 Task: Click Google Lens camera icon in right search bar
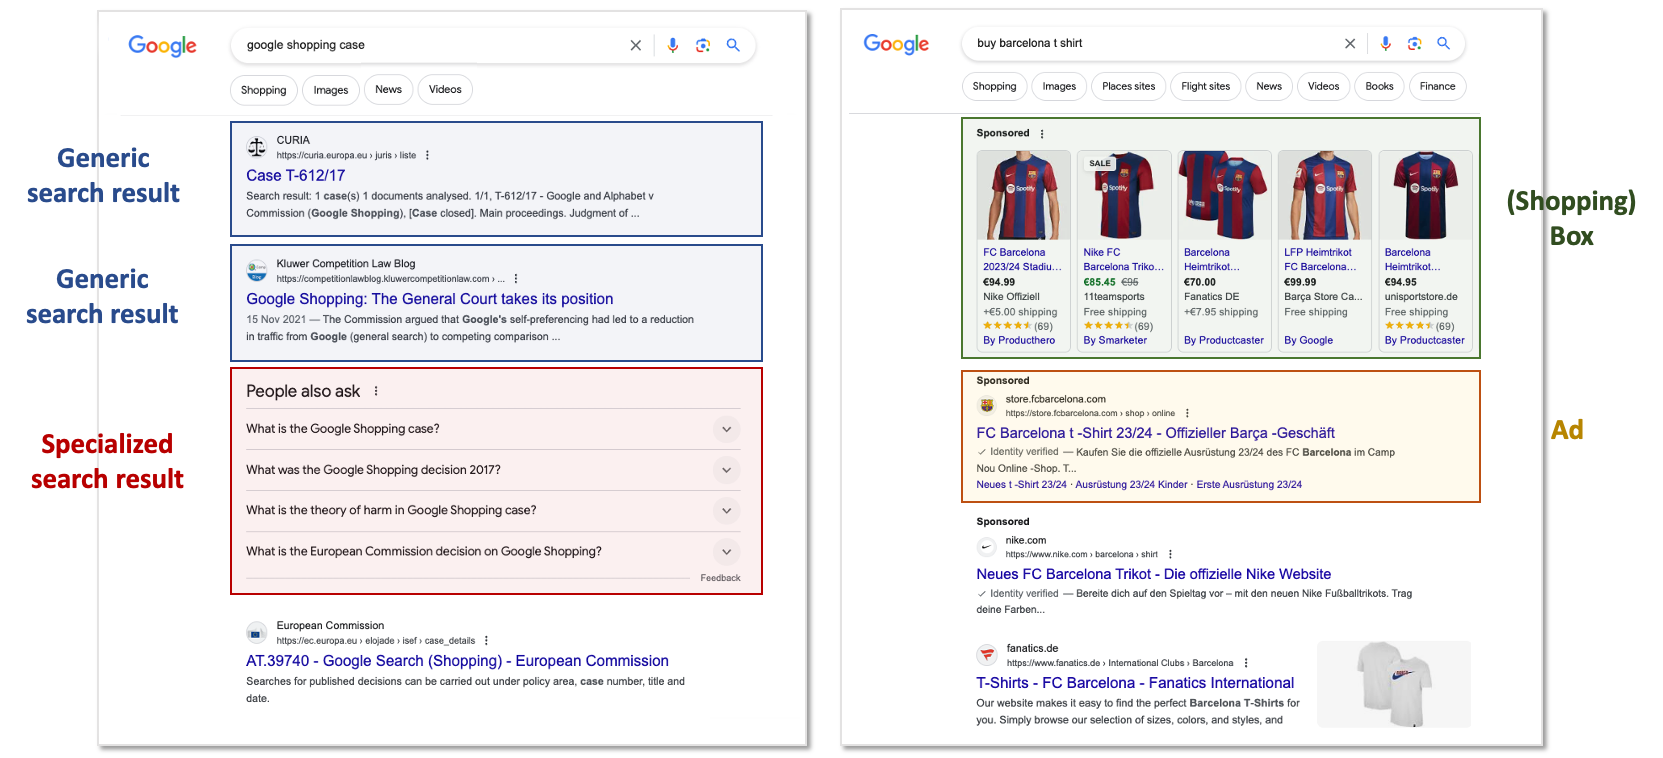coord(1414,43)
